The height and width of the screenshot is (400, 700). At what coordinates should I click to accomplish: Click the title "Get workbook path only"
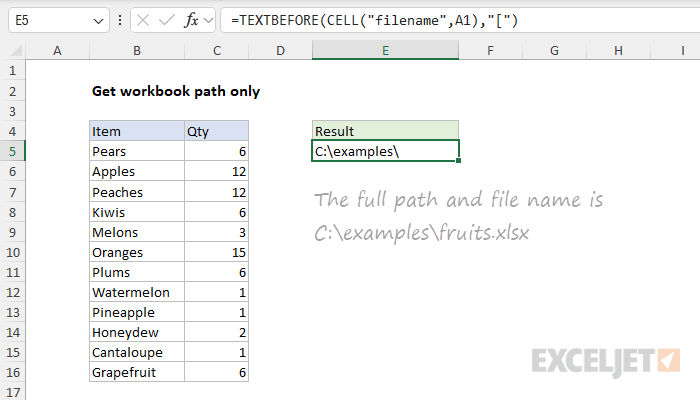[x=176, y=91]
